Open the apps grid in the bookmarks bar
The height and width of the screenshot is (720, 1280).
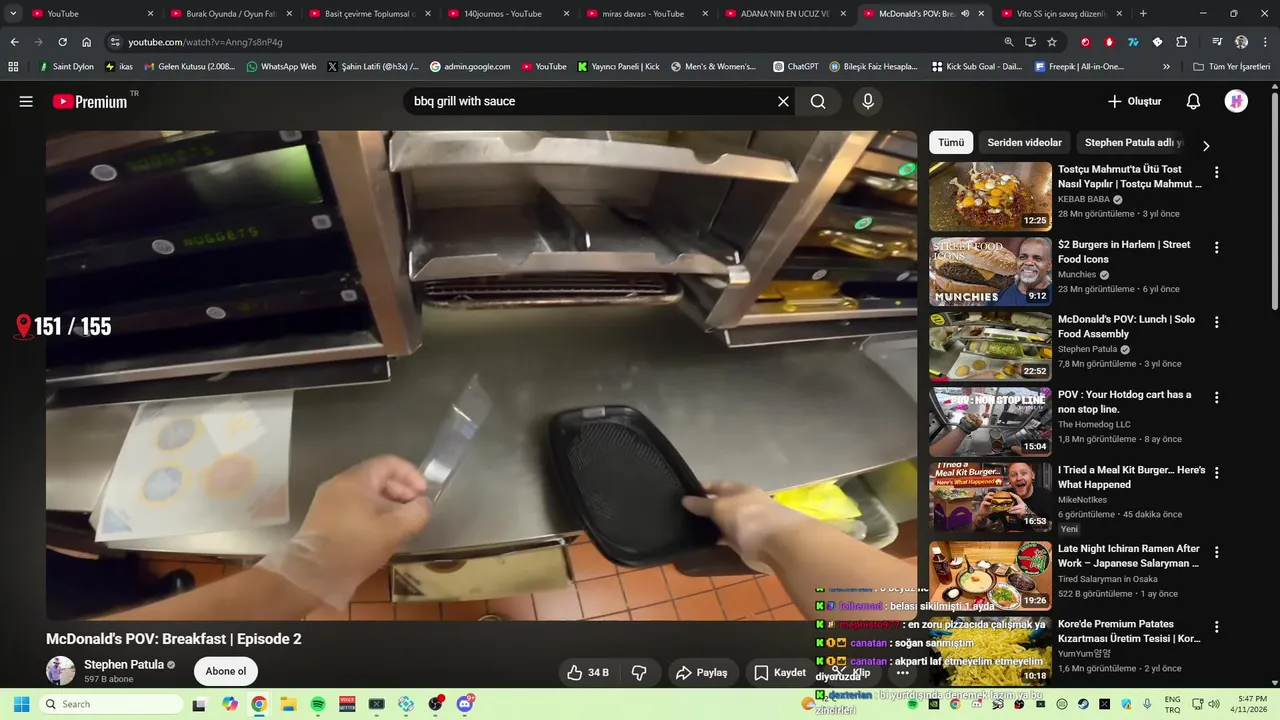pyautogui.click(x=13, y=66)
